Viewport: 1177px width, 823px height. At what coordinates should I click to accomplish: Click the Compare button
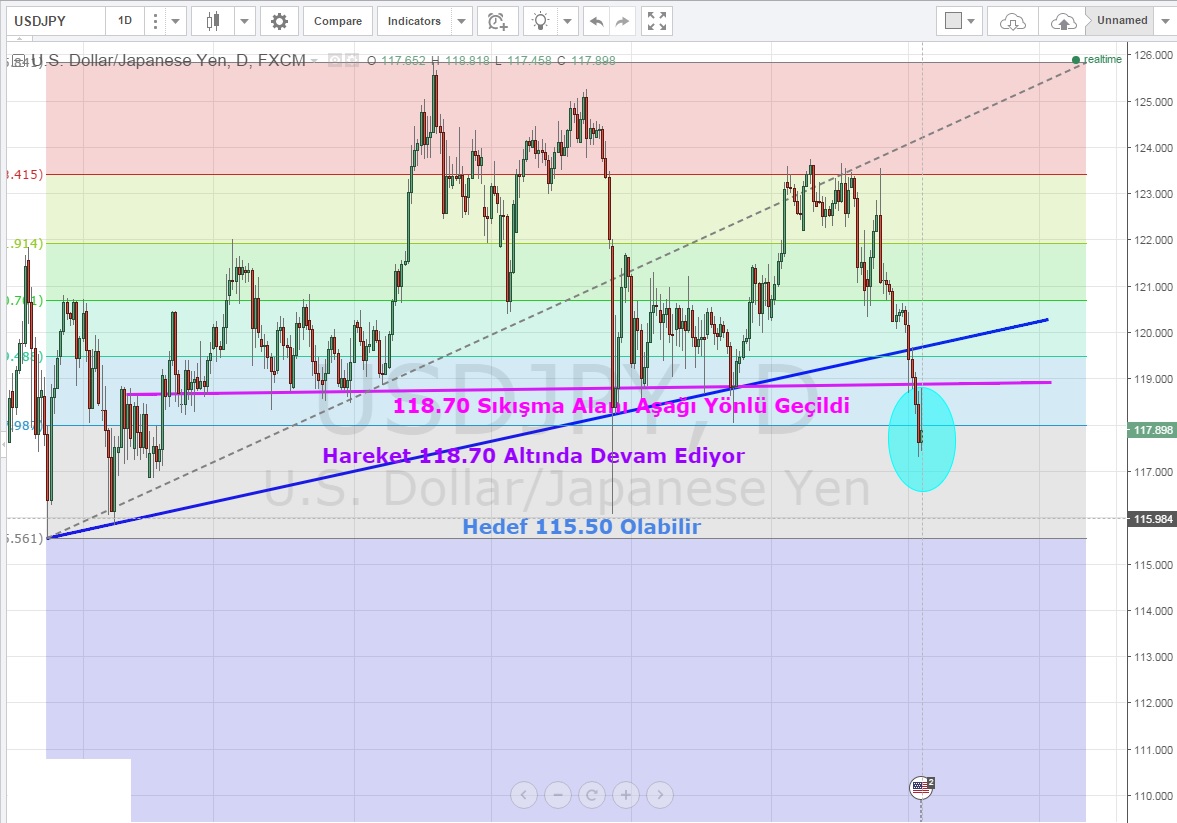click(338, 21)
